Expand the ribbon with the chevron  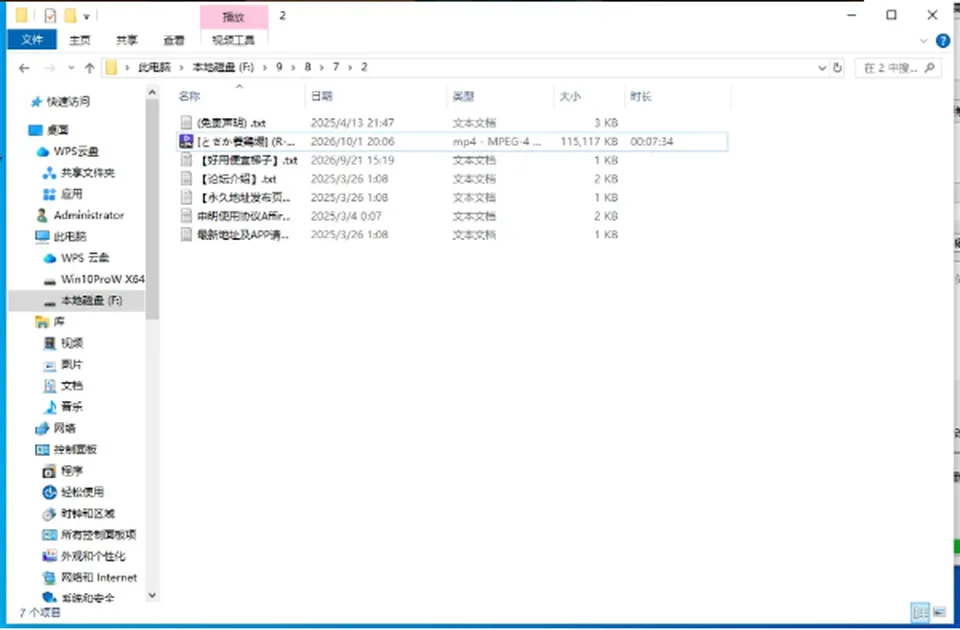(x=923, y=41)
